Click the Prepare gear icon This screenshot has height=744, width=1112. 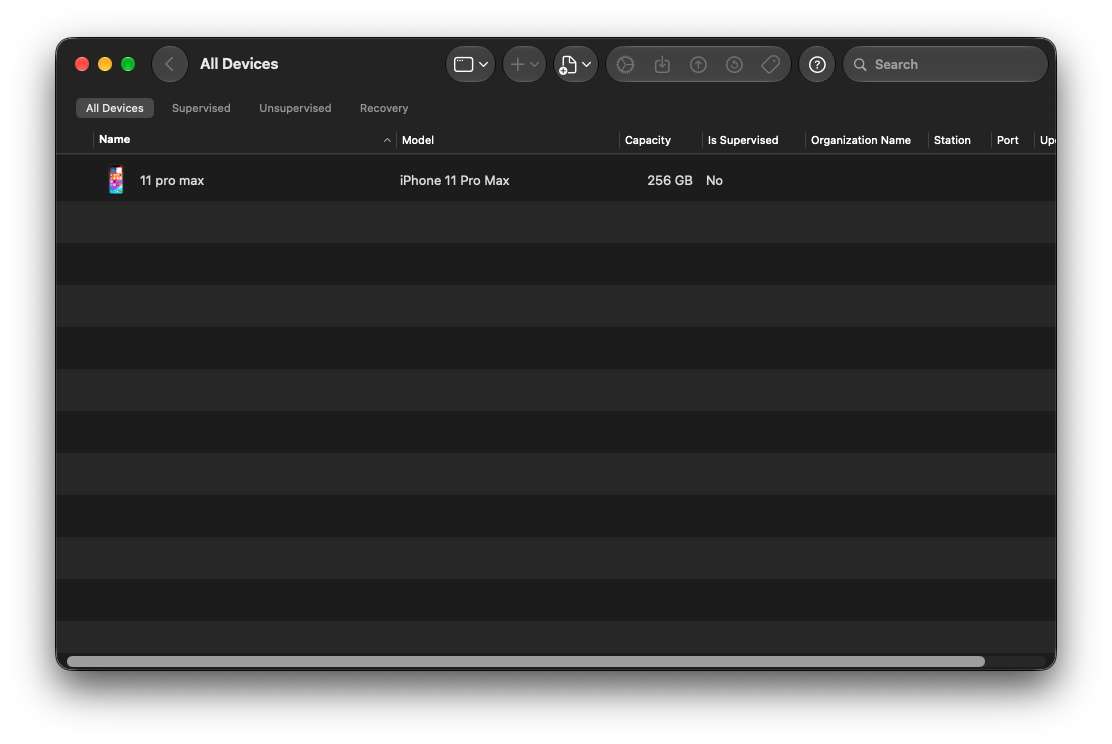point(626,65)
